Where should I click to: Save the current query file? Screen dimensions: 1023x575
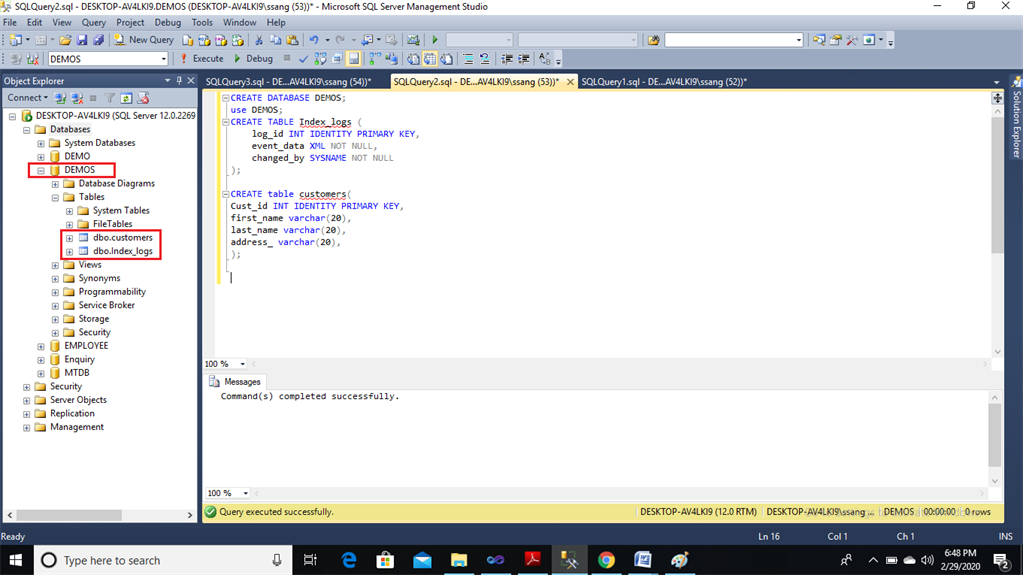[82, 40]
